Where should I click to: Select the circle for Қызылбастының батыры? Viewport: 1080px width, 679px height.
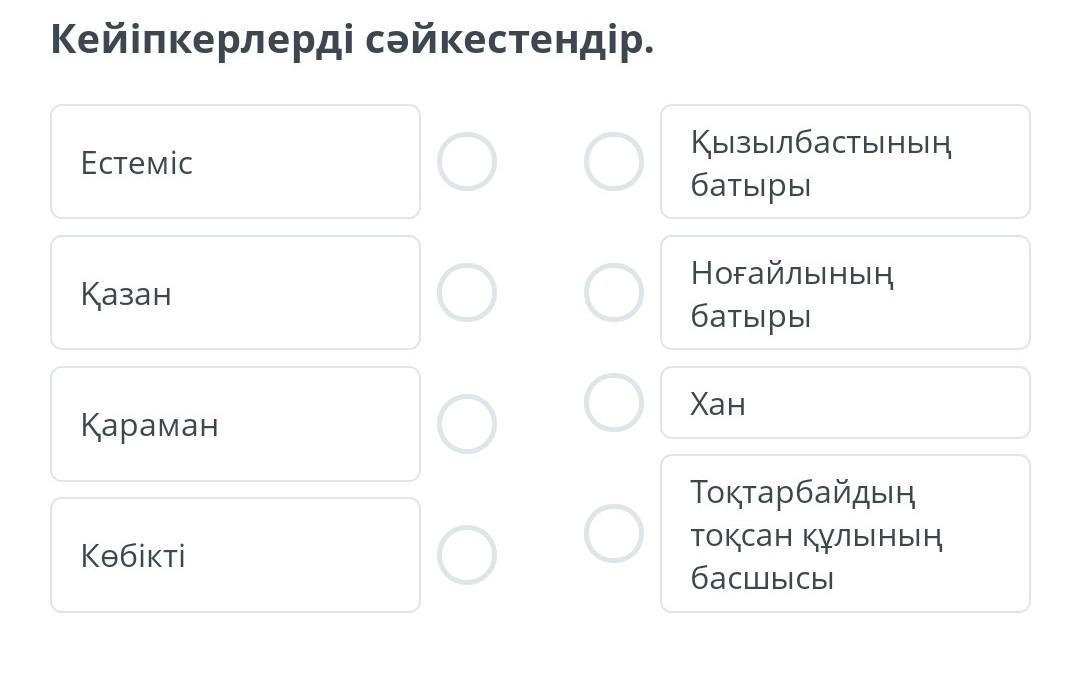(614, 162)
